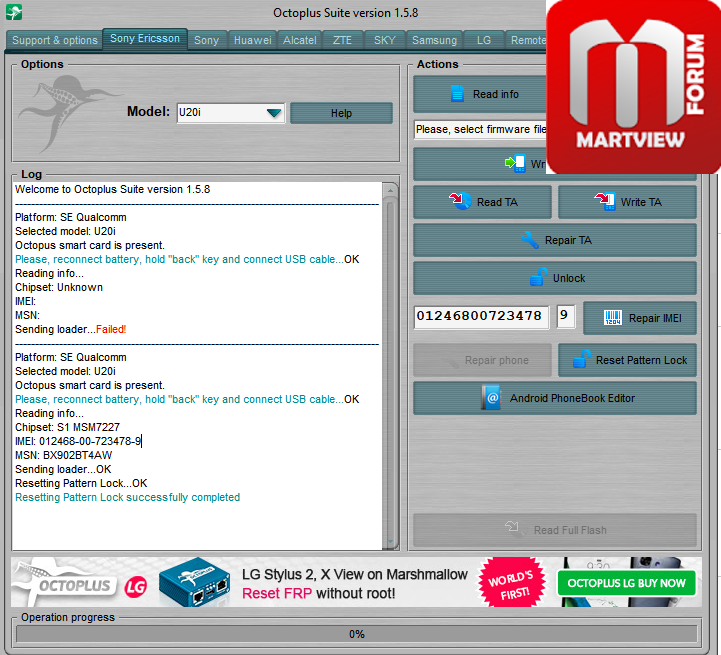
Task: Click the Write firmware phone icon
Action: pyautogui.click(x=515, y=163)
